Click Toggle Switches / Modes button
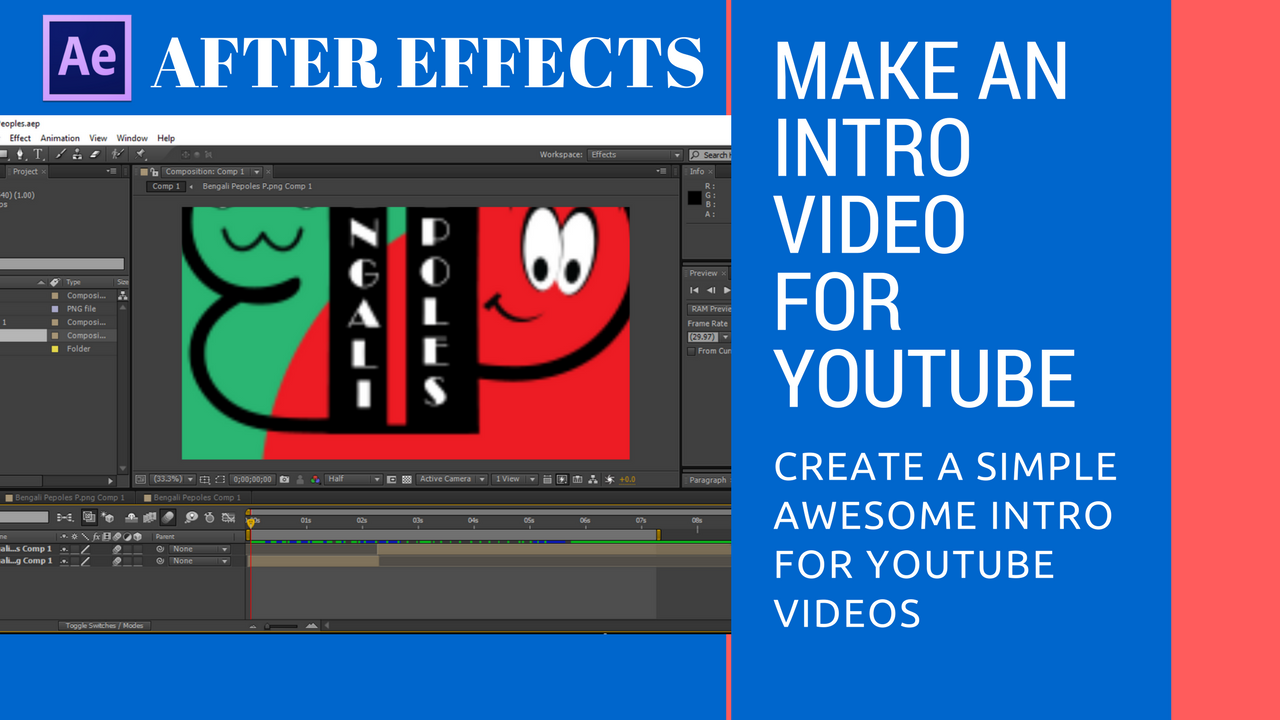The height and width of the screenshot is (720, 1280). [x=104, y=626]
